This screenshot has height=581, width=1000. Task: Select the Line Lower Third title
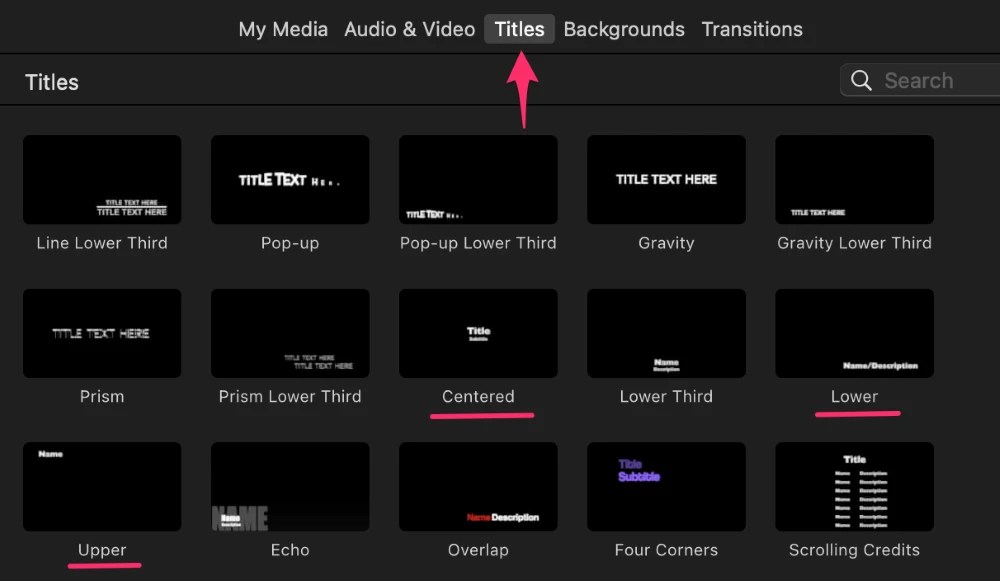[102, 179]
